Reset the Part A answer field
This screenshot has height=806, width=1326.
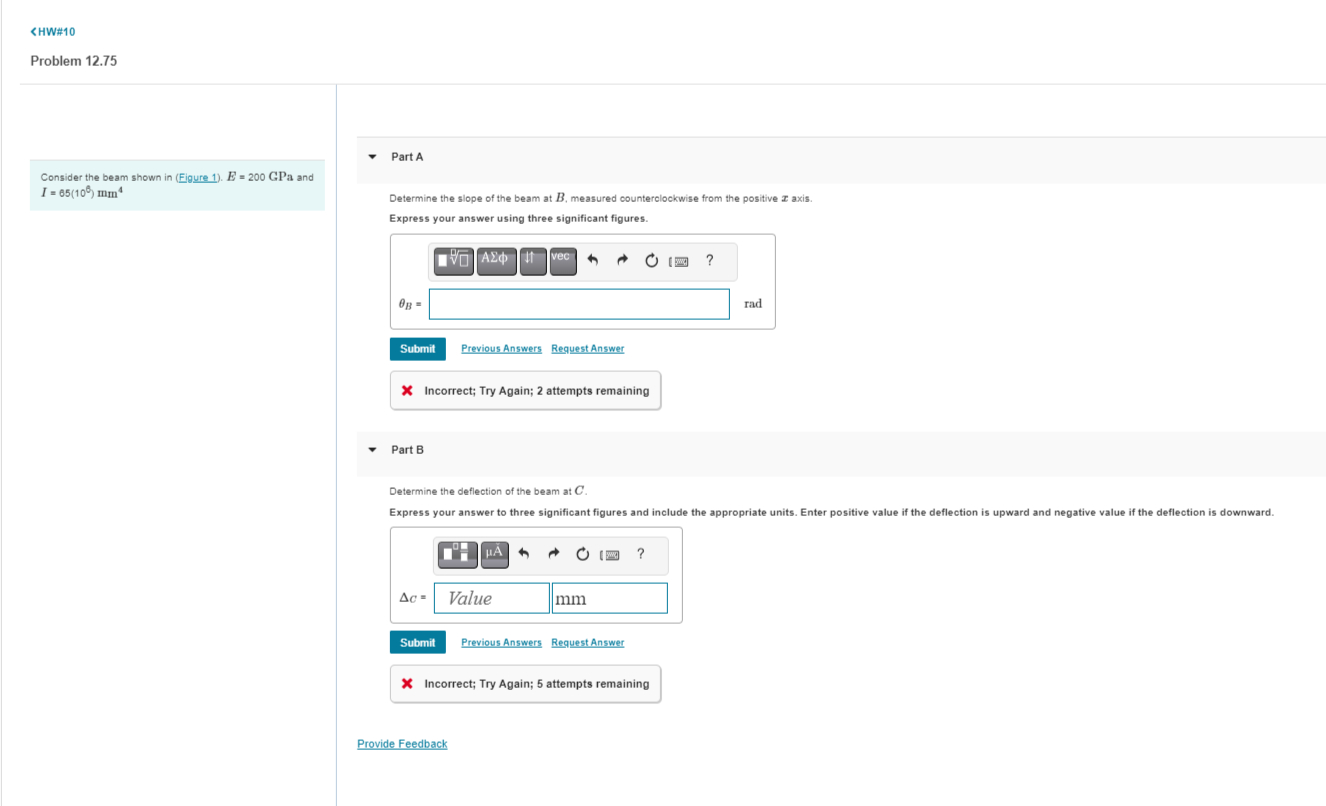[652, 261]
